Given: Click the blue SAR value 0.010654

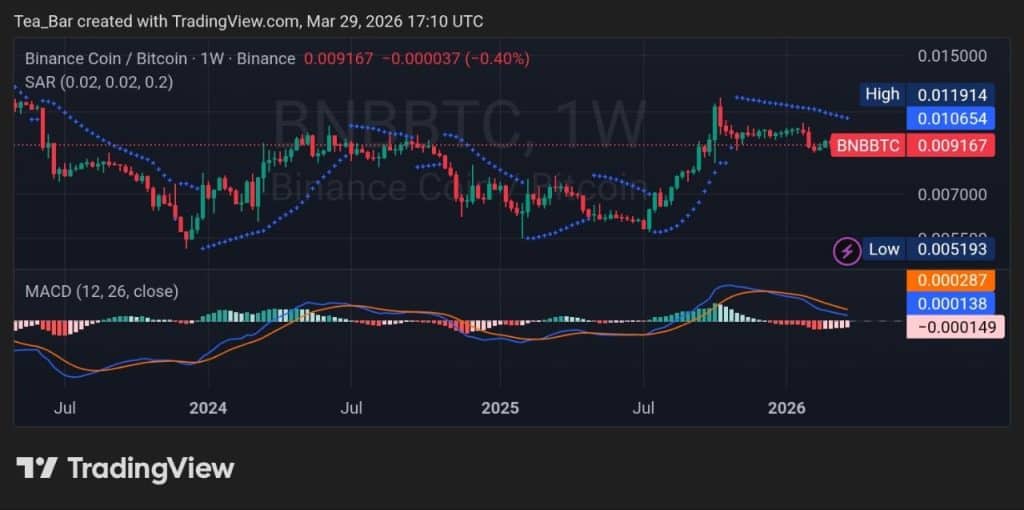Looking at the screenshot, I should 952,119.
